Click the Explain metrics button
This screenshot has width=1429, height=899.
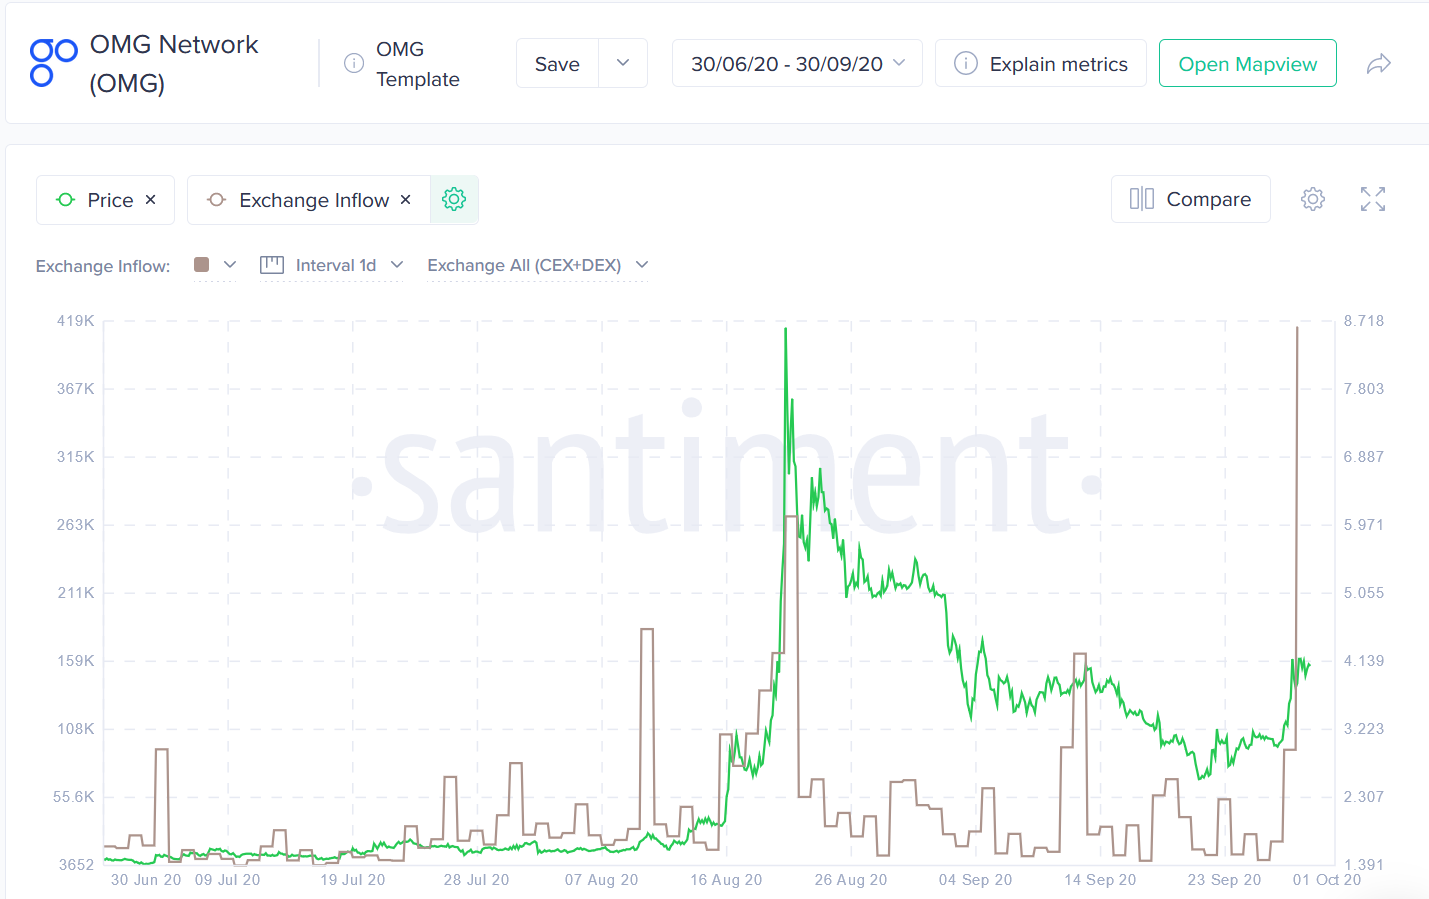pyautogui.click(x=1040, y=64)
